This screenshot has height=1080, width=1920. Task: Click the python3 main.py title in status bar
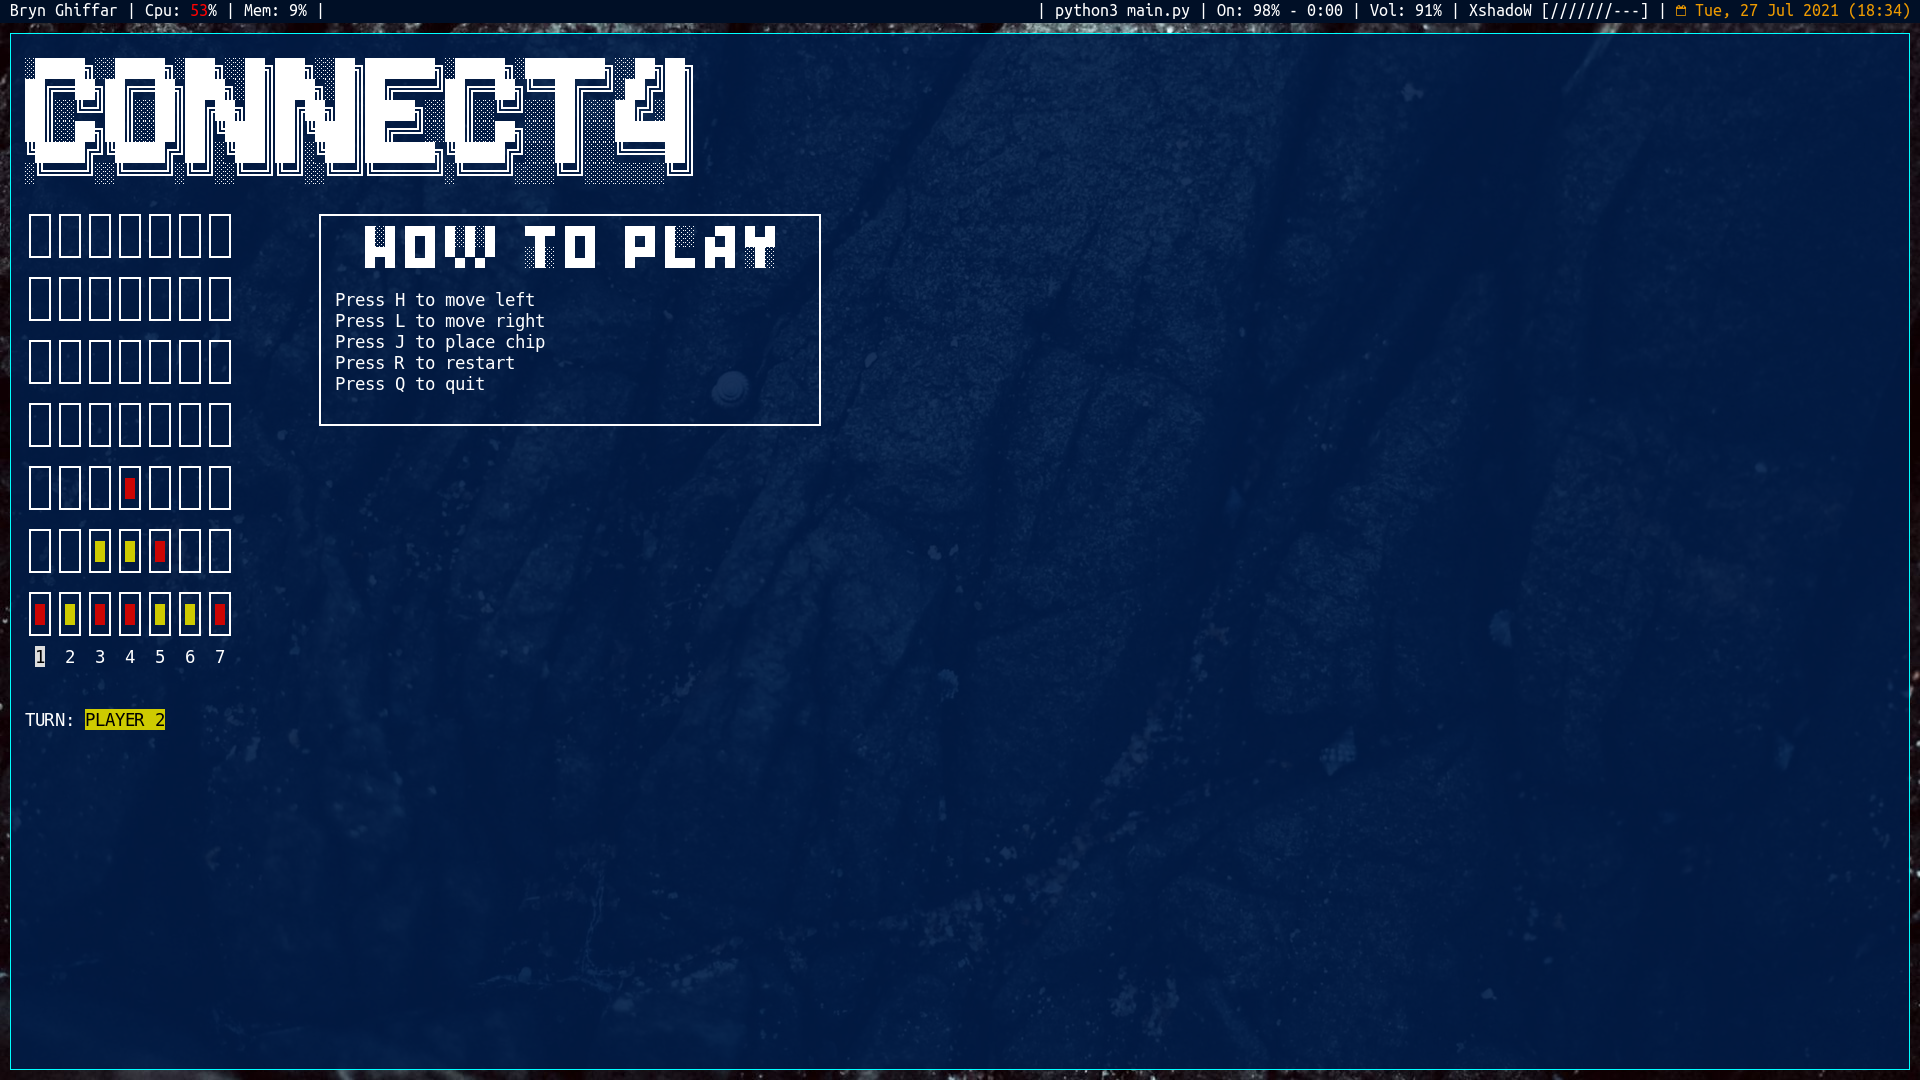click(1122, 11)
